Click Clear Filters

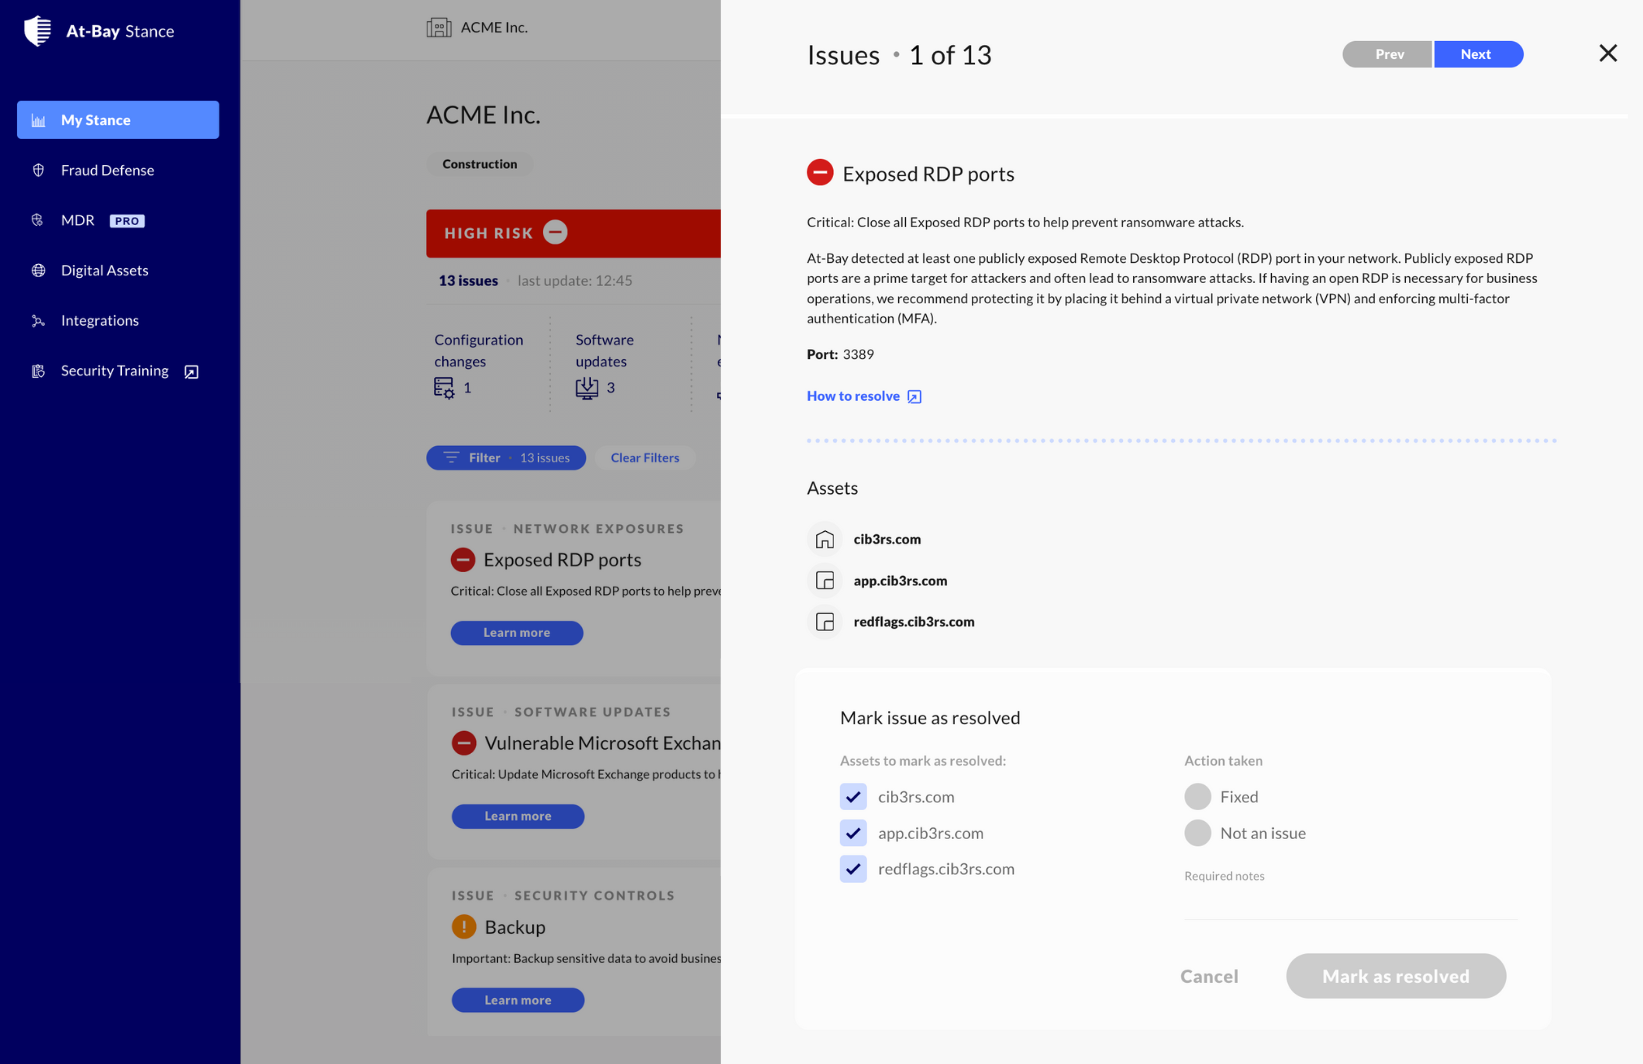[x=645, y=458]
